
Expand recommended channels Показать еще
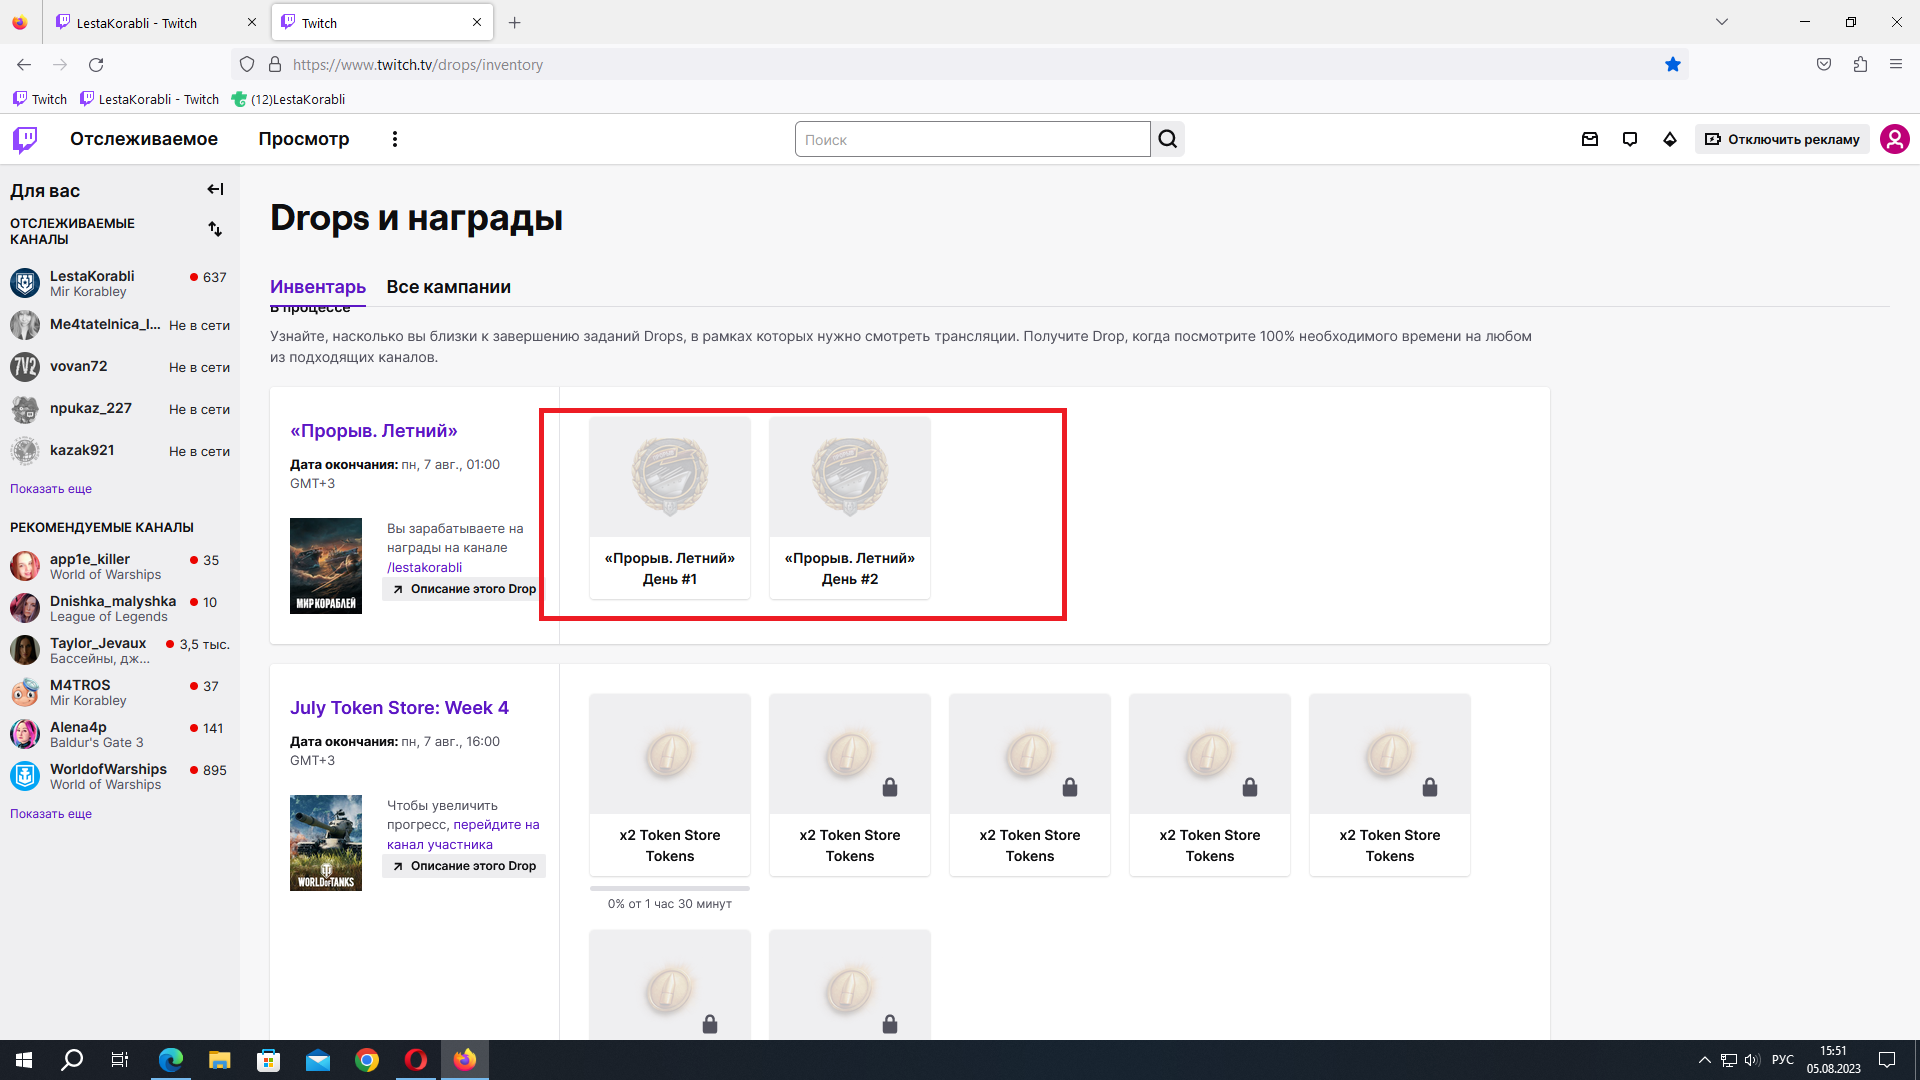(51, 814)
